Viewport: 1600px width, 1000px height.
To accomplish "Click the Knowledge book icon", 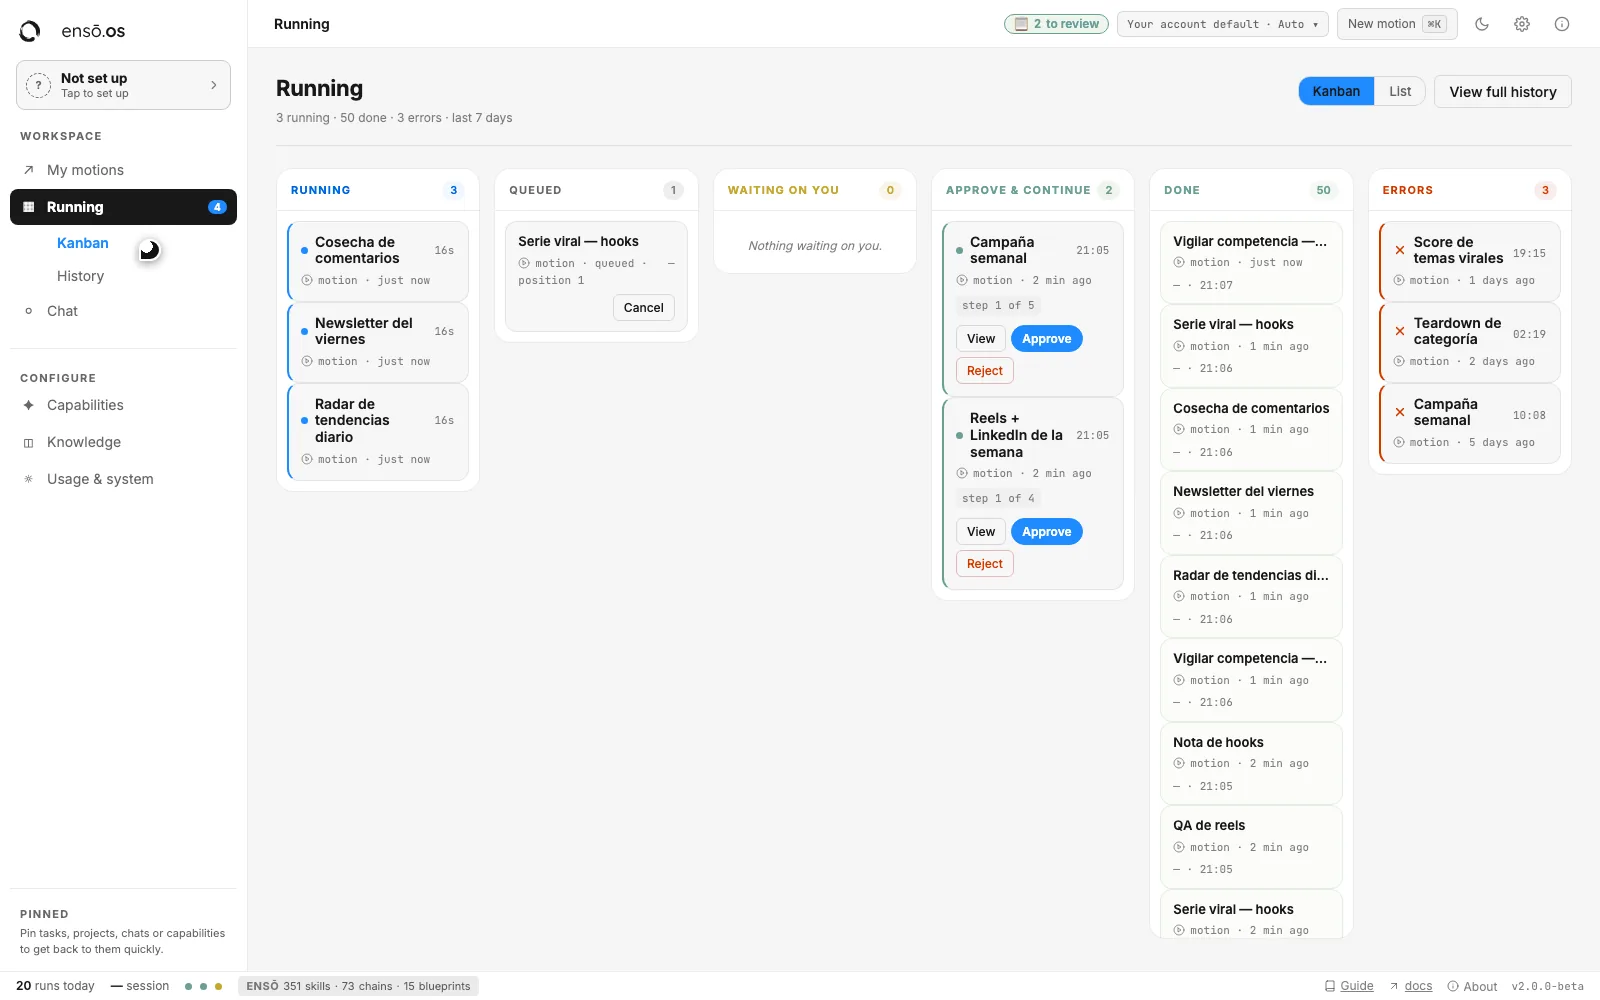I will 29,442.
